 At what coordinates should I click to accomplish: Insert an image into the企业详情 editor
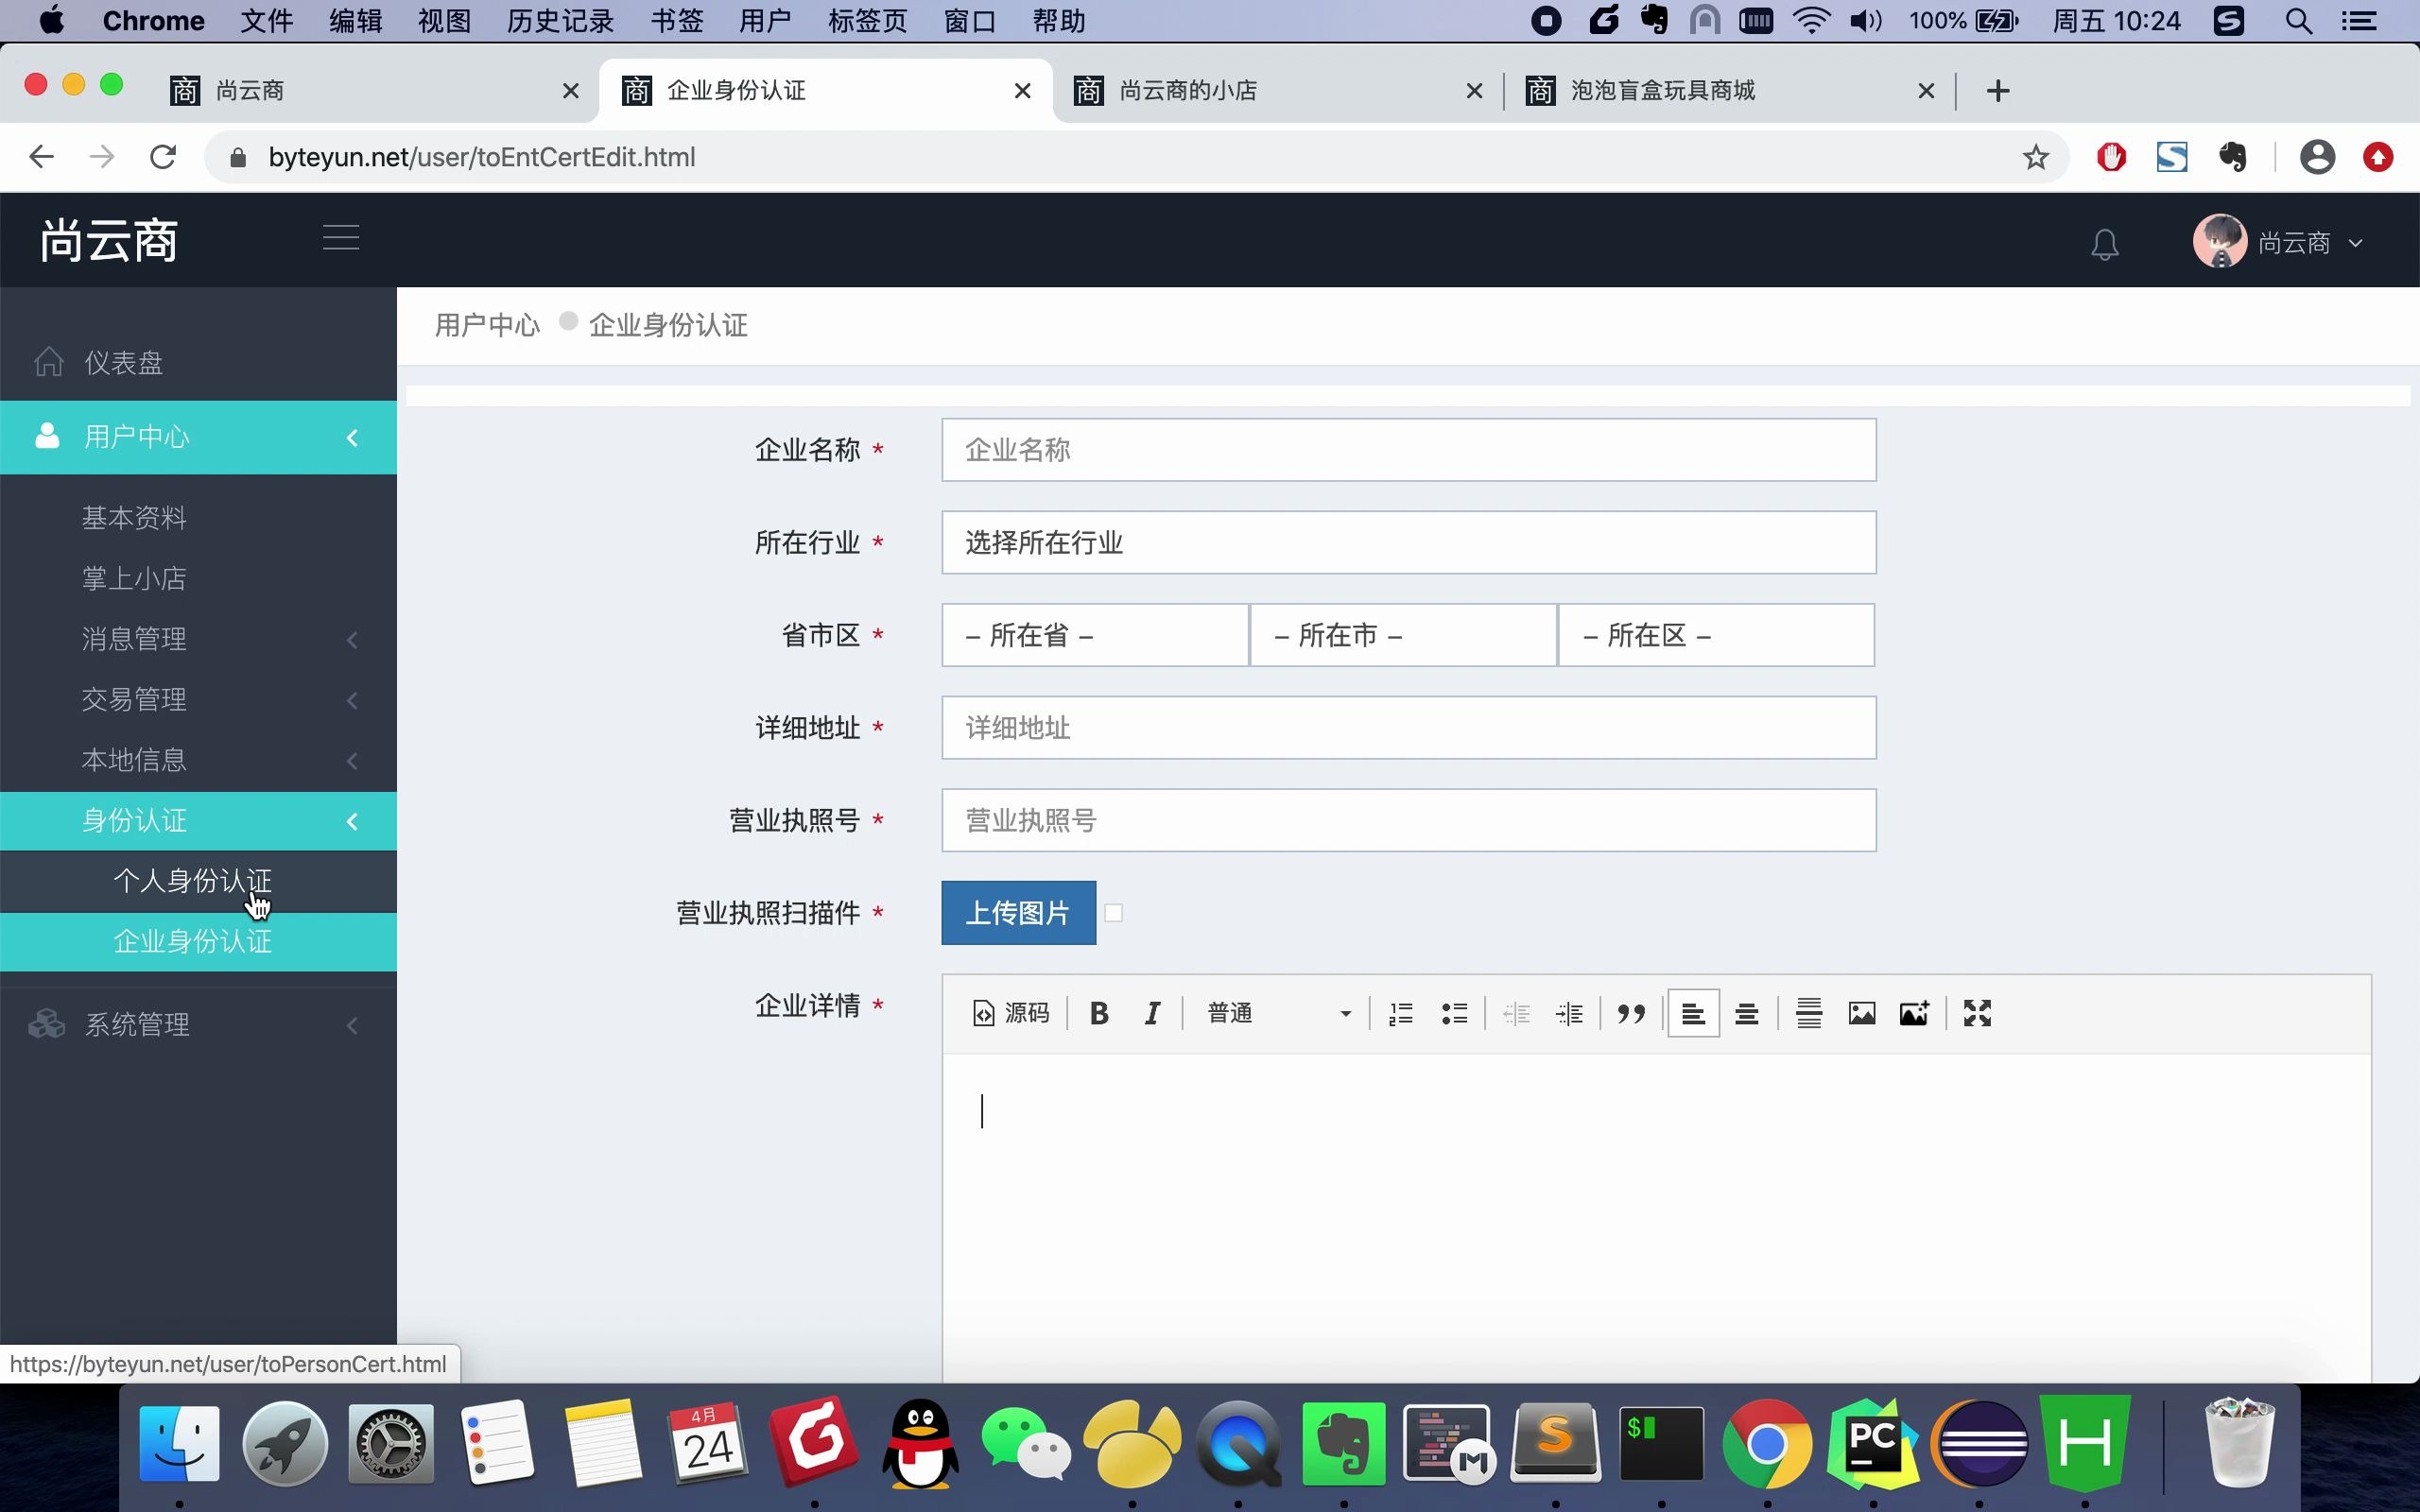[1861, 1012]
